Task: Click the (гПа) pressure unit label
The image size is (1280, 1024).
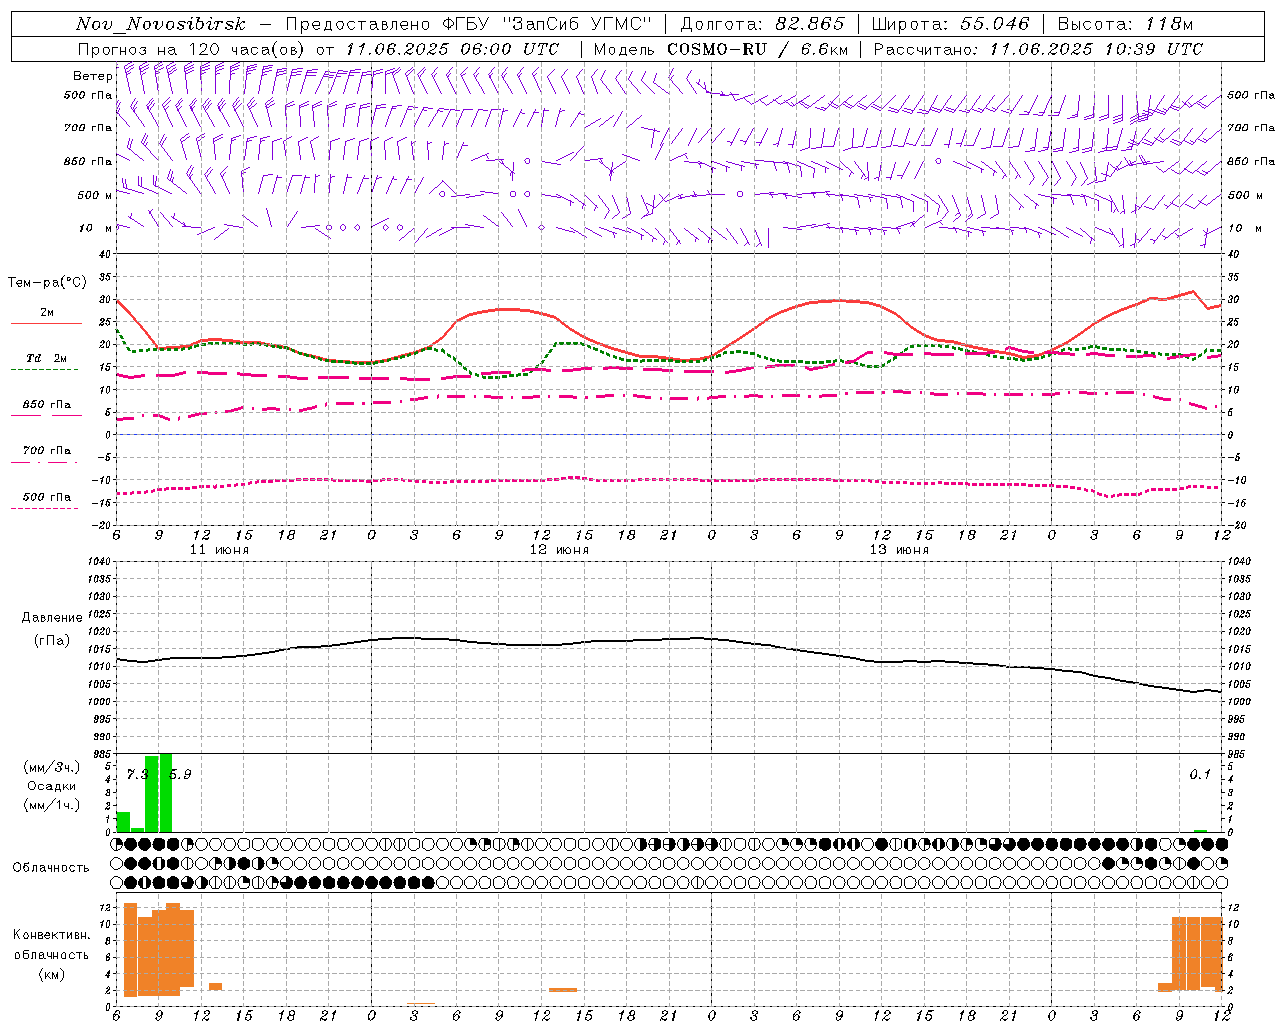Action: (x=52, y=640)
